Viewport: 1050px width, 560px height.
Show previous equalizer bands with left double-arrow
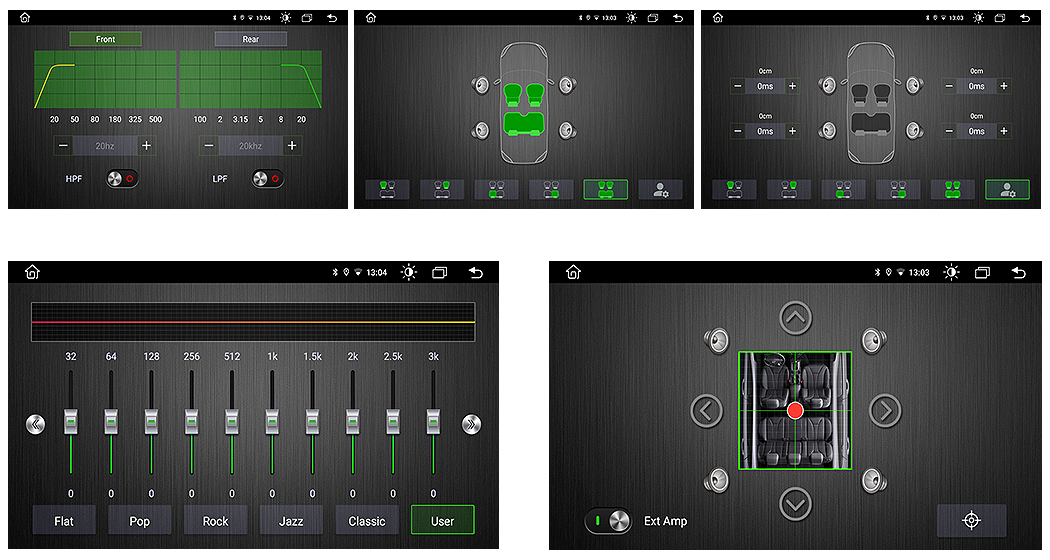[x=35, y=424]
